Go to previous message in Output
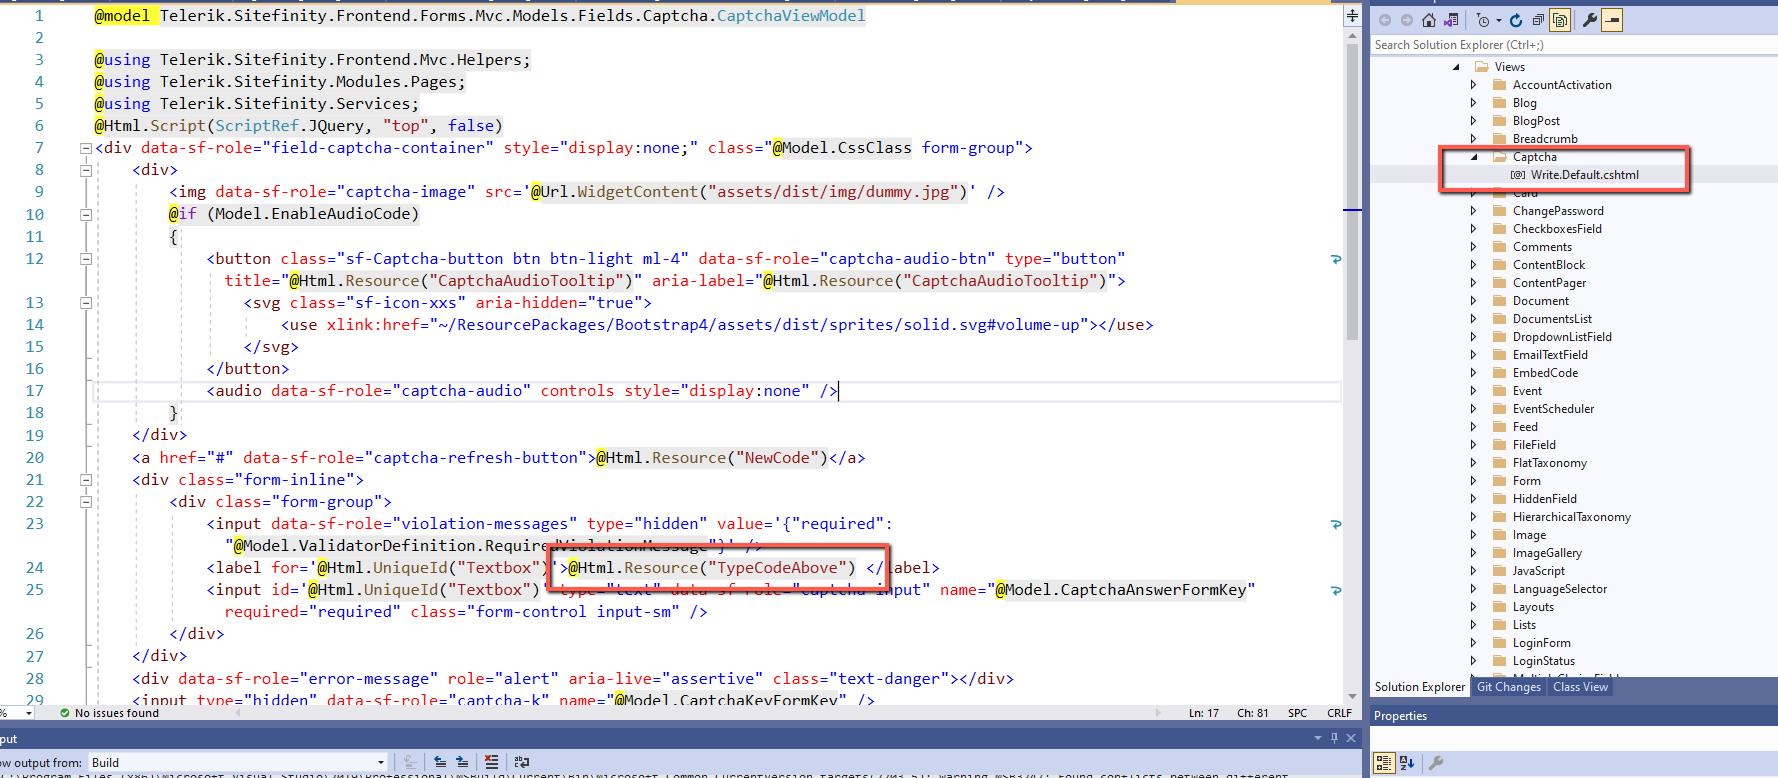 pos(440,762)
